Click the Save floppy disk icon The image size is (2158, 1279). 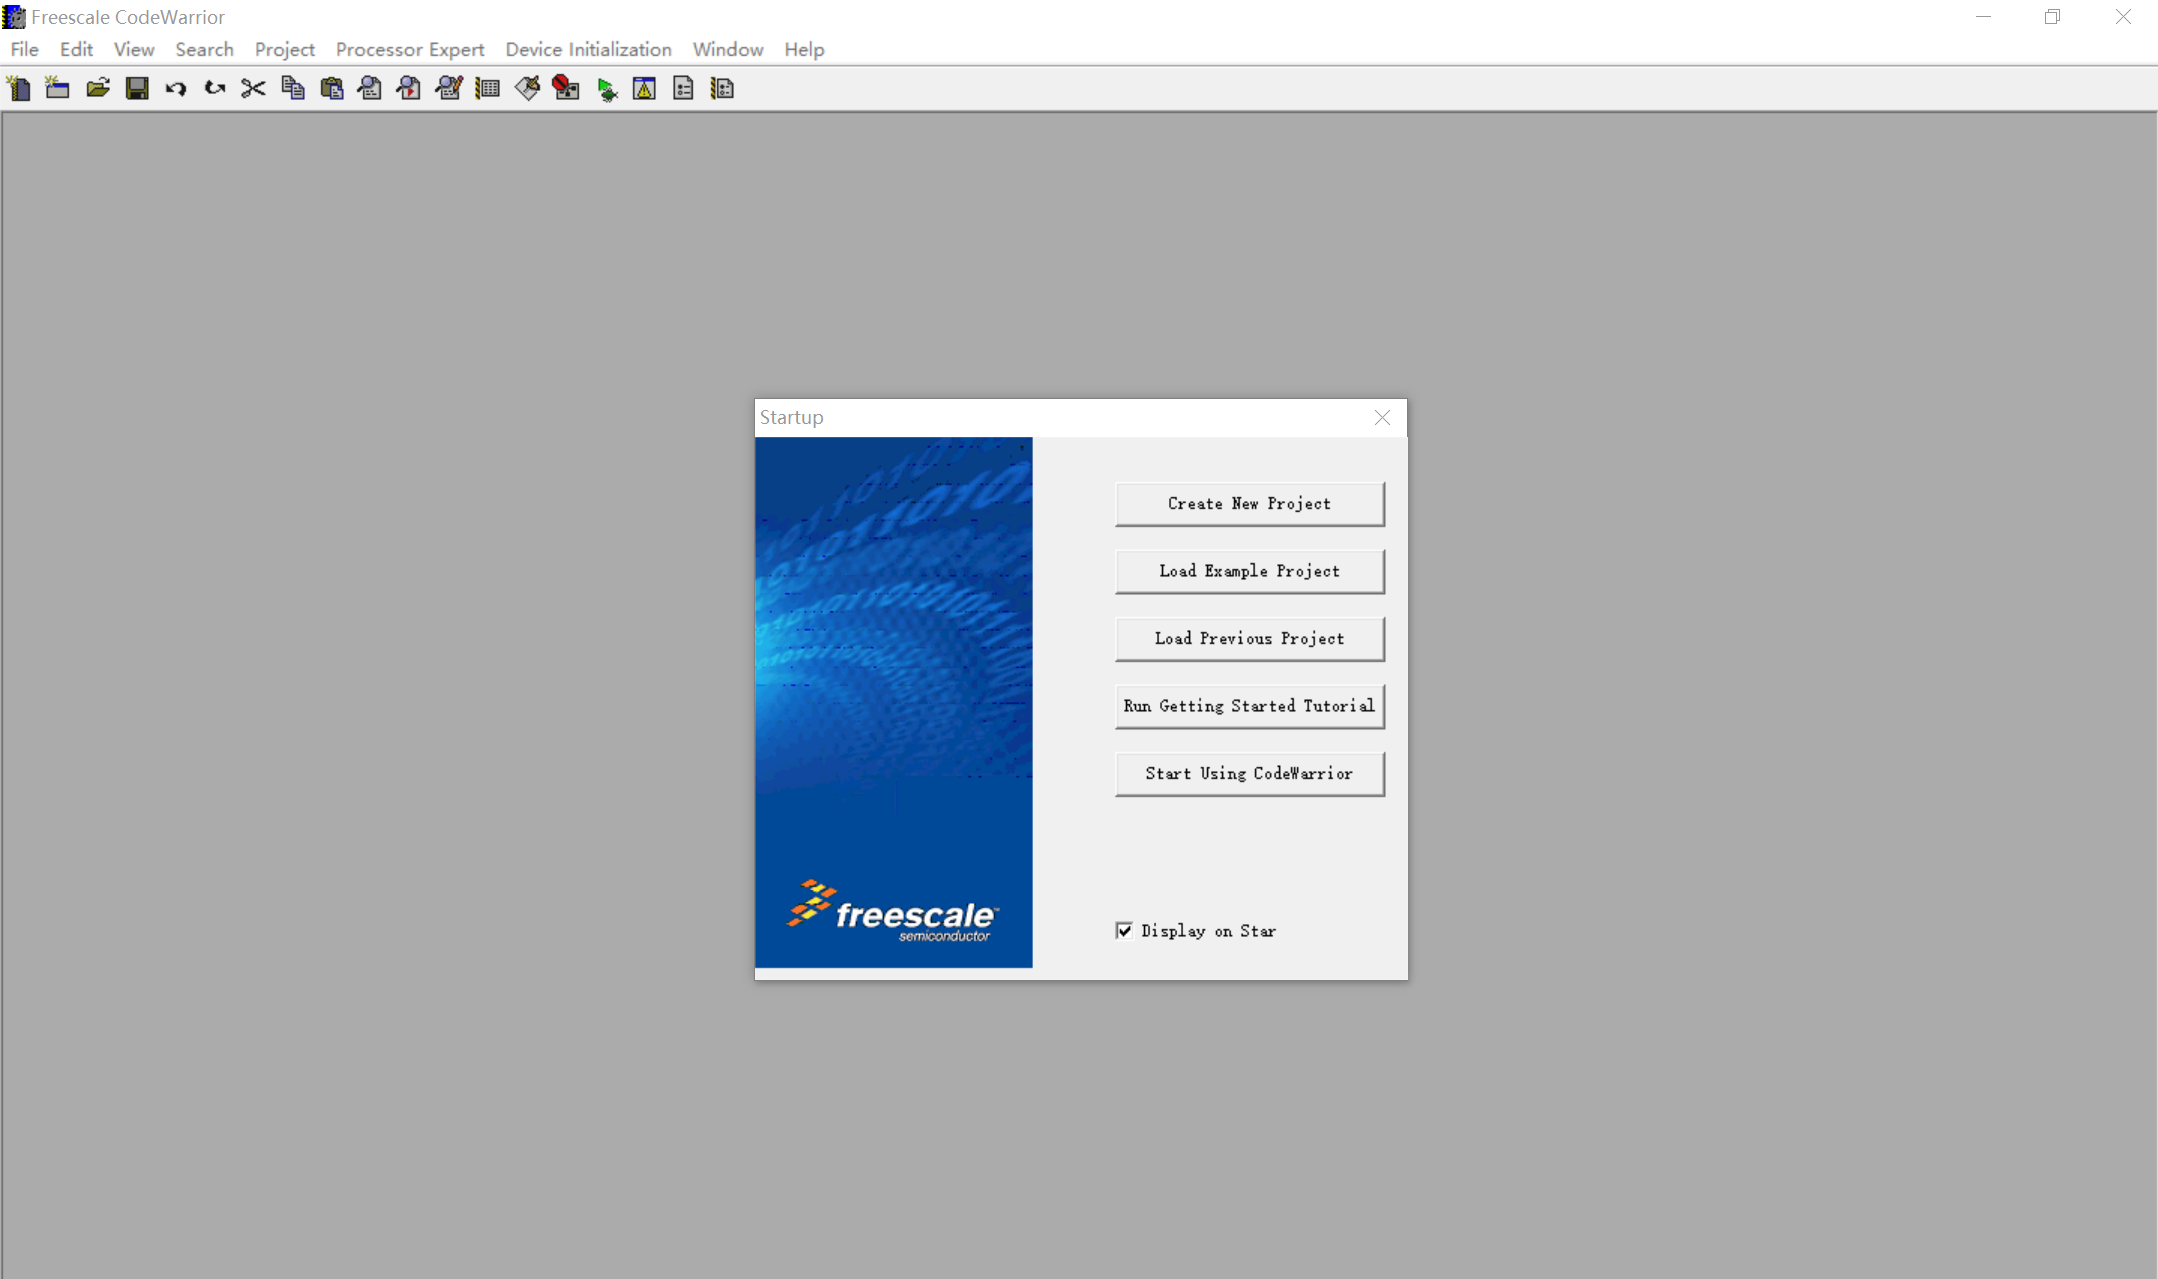click(137, 89)
